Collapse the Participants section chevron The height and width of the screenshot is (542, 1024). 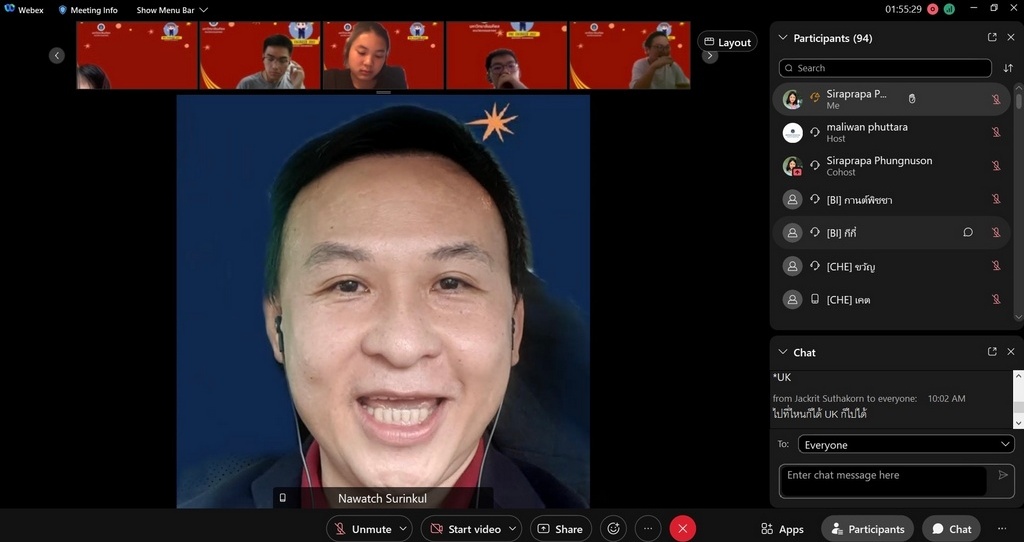[782, 38]
